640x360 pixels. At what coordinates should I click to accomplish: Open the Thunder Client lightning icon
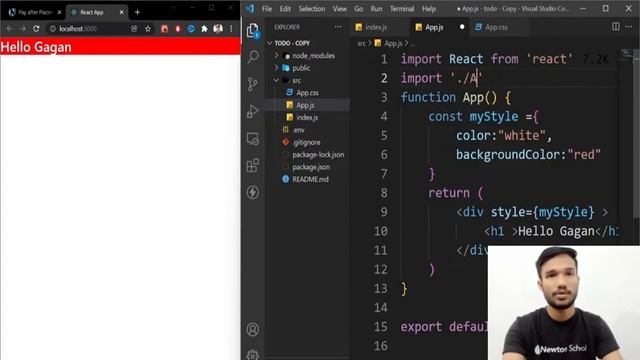[253, 192]
